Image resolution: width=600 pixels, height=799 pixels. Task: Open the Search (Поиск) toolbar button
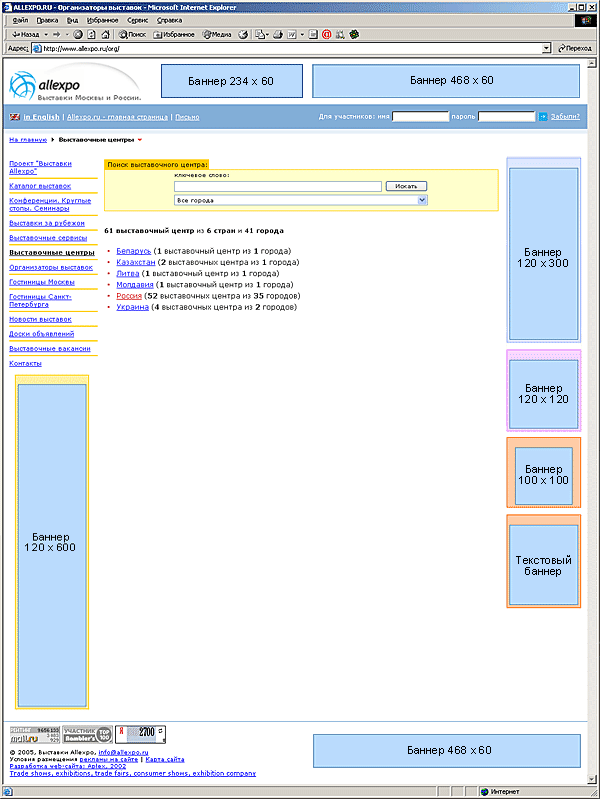click(132, 35)
